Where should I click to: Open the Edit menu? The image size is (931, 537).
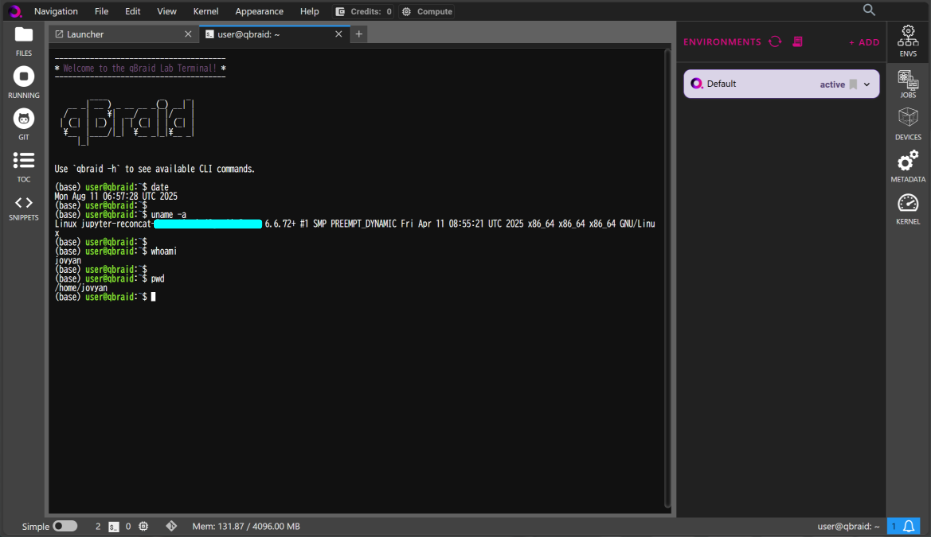(132, 11)
